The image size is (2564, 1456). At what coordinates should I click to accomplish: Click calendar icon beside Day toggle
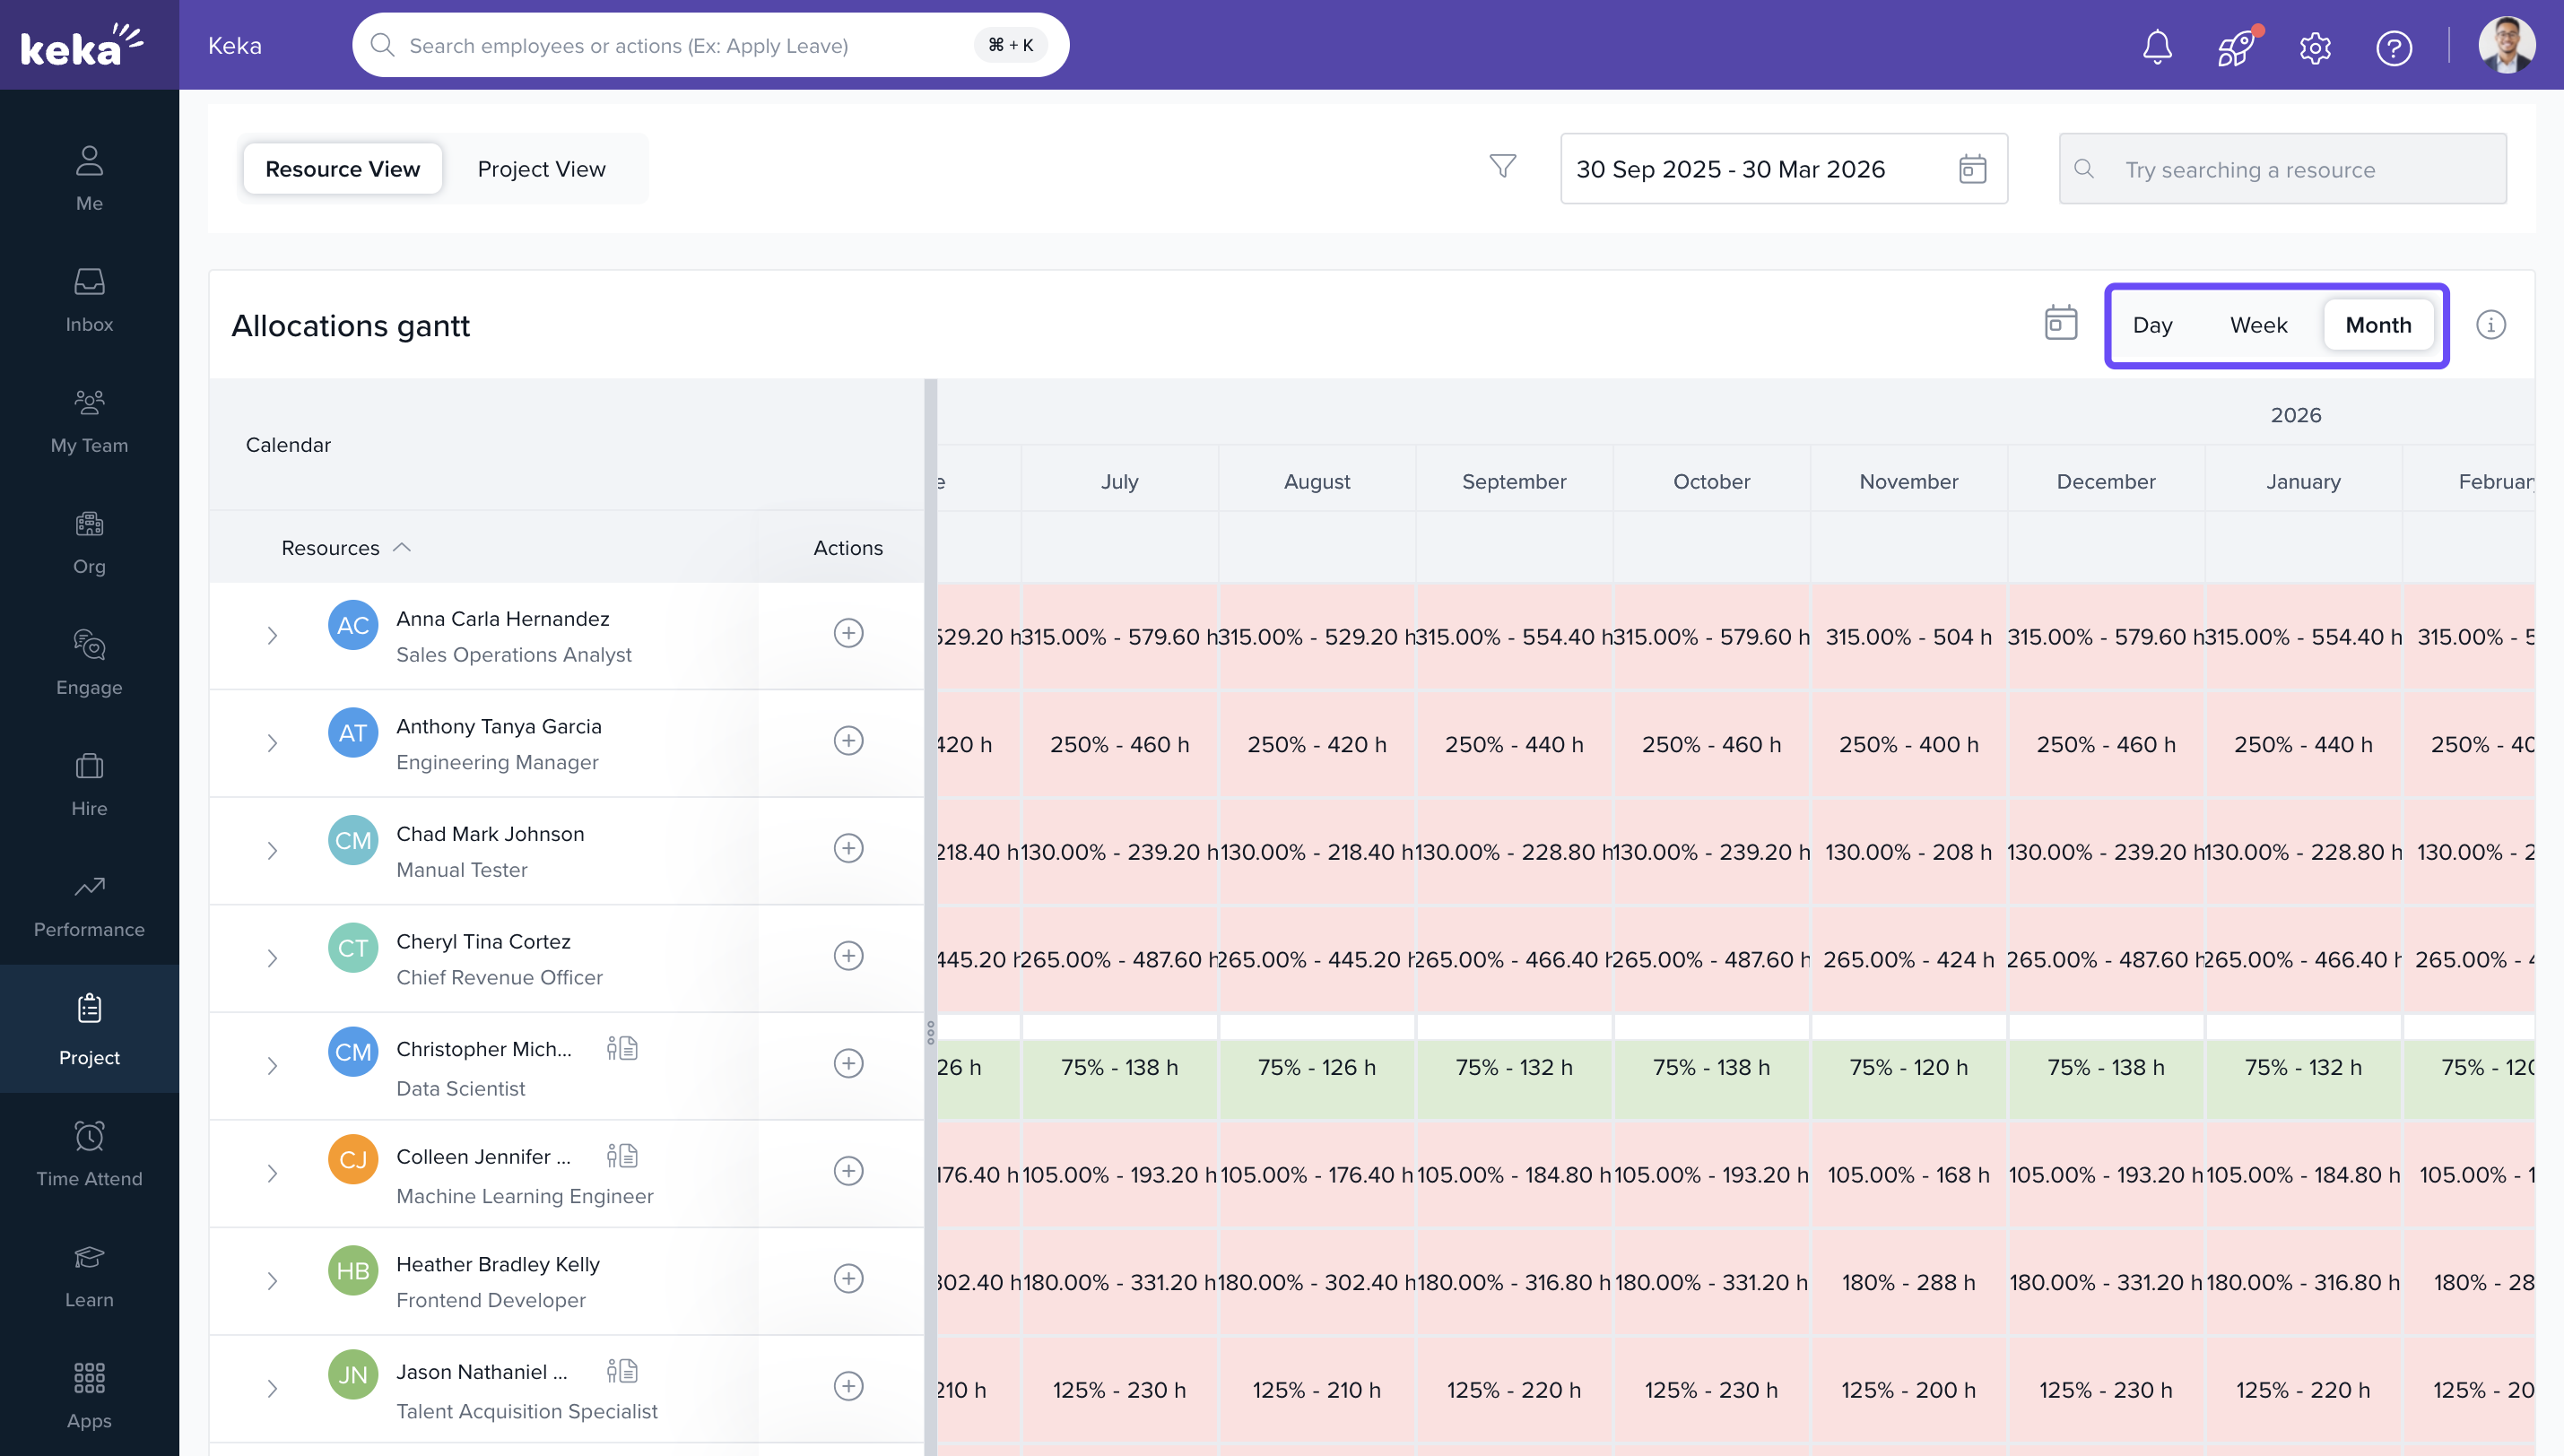click(2060, 323)
